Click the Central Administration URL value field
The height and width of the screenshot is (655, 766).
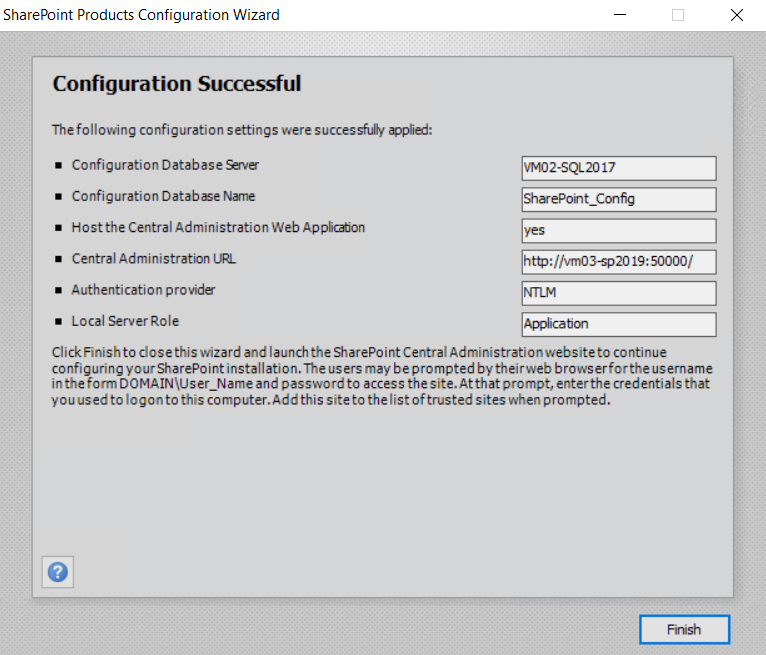pyautogui.click(x=619, y=262)
